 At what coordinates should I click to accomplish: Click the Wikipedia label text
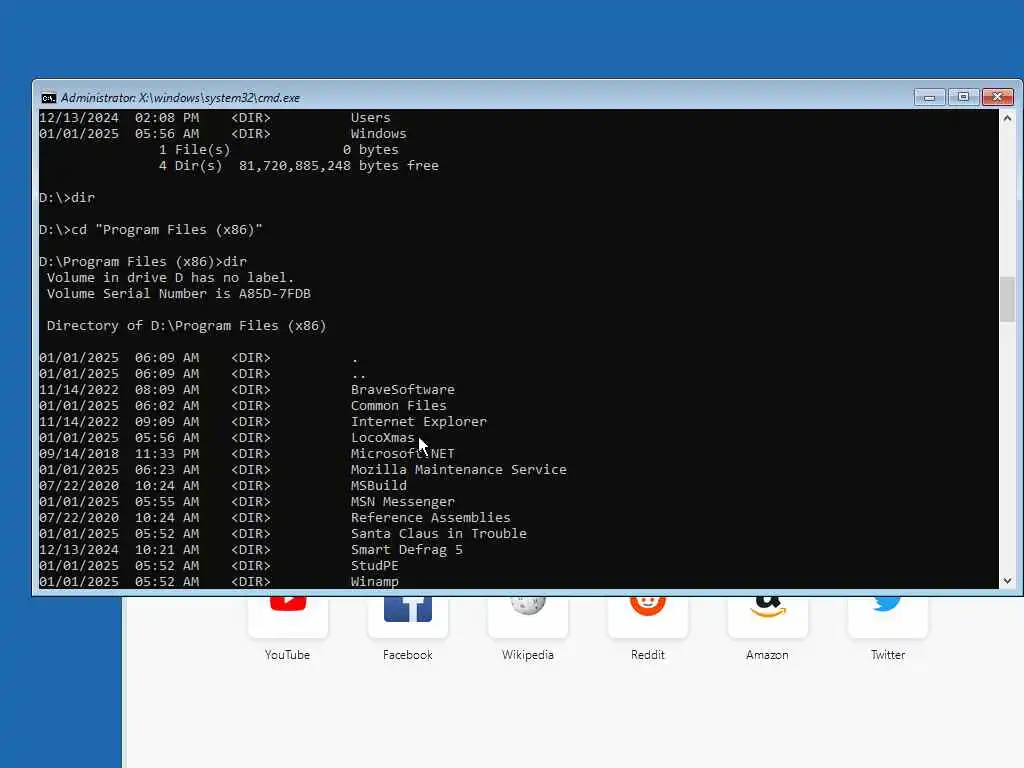528,654
